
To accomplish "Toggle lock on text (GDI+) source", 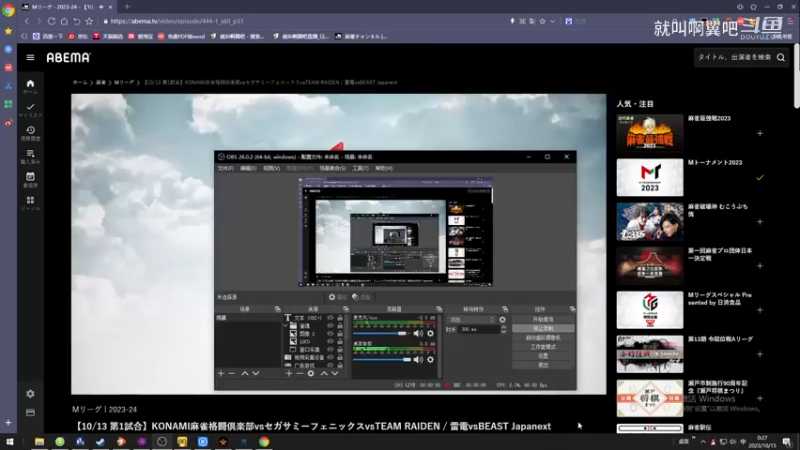I will [340, 318].
